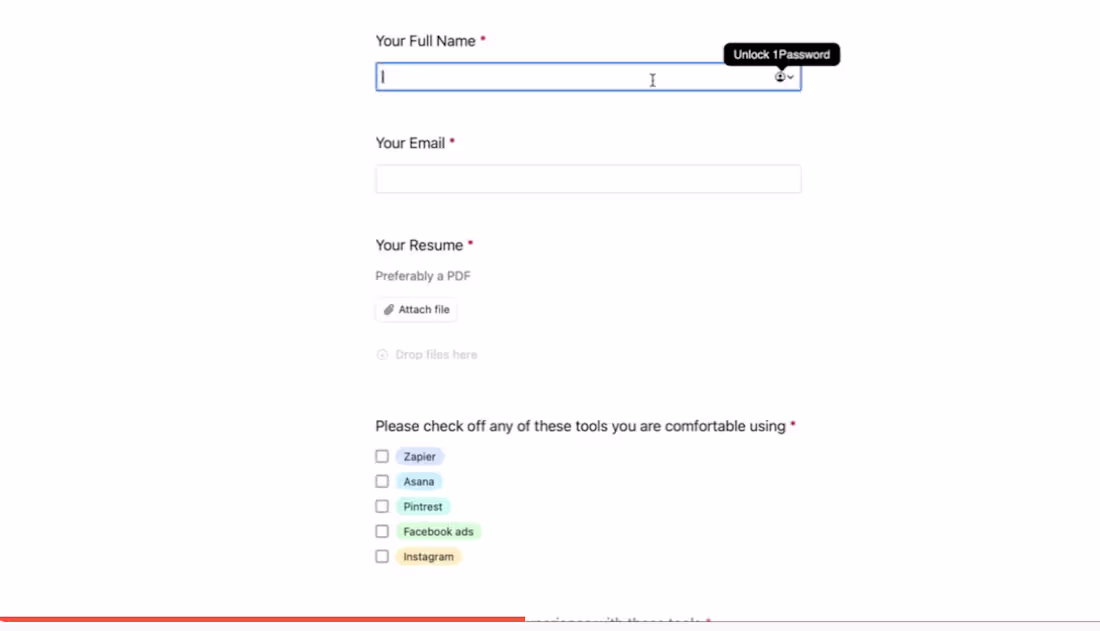Click the Attach file button
The image size is (1100, 631).
(416, 309)
